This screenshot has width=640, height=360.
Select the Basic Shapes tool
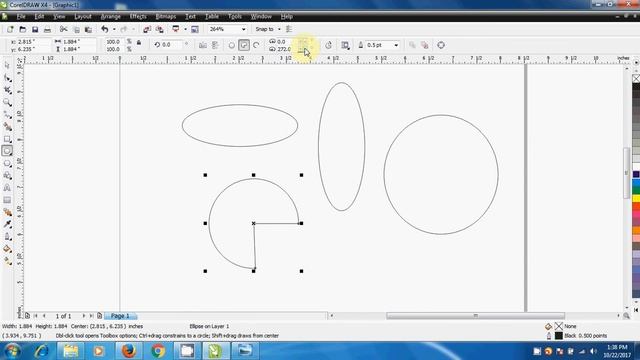tap(7, 176)
